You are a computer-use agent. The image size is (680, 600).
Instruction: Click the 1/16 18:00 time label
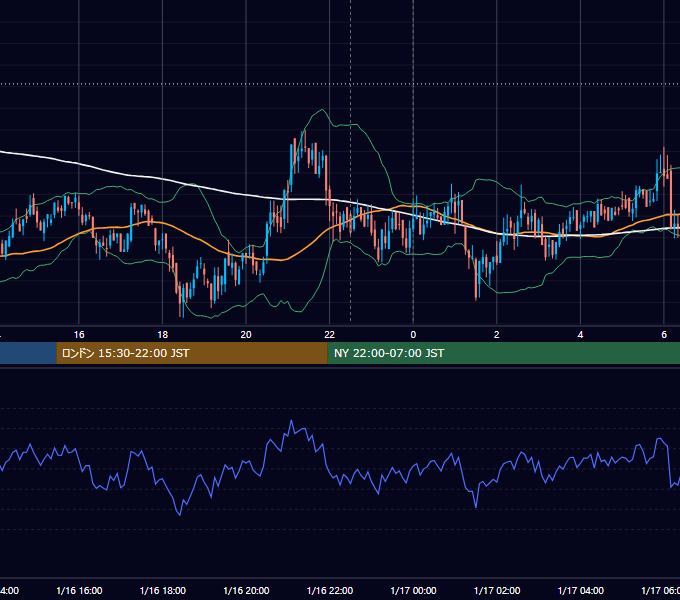click(x=163, y=590)
